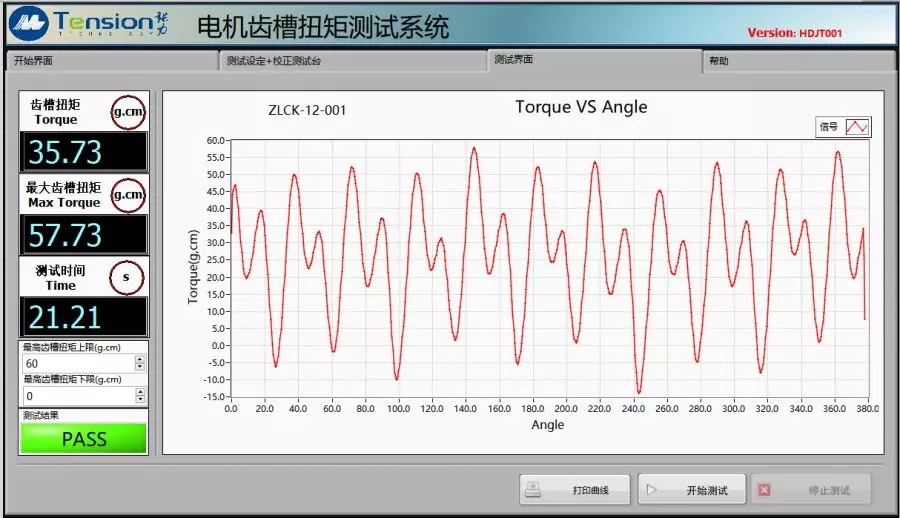Increment the lower torque limit value
Screen dimensions: 900x518
140,392
